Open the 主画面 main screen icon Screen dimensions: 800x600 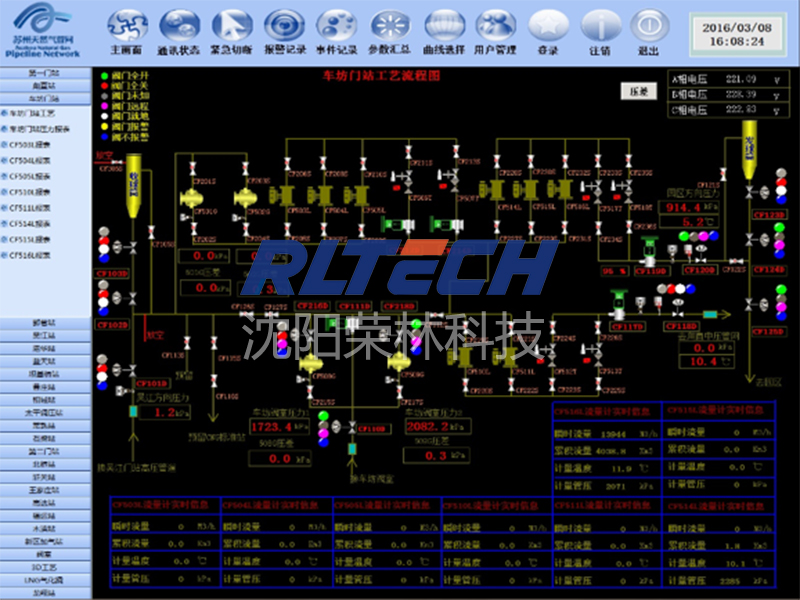click(x=128, y=26)
